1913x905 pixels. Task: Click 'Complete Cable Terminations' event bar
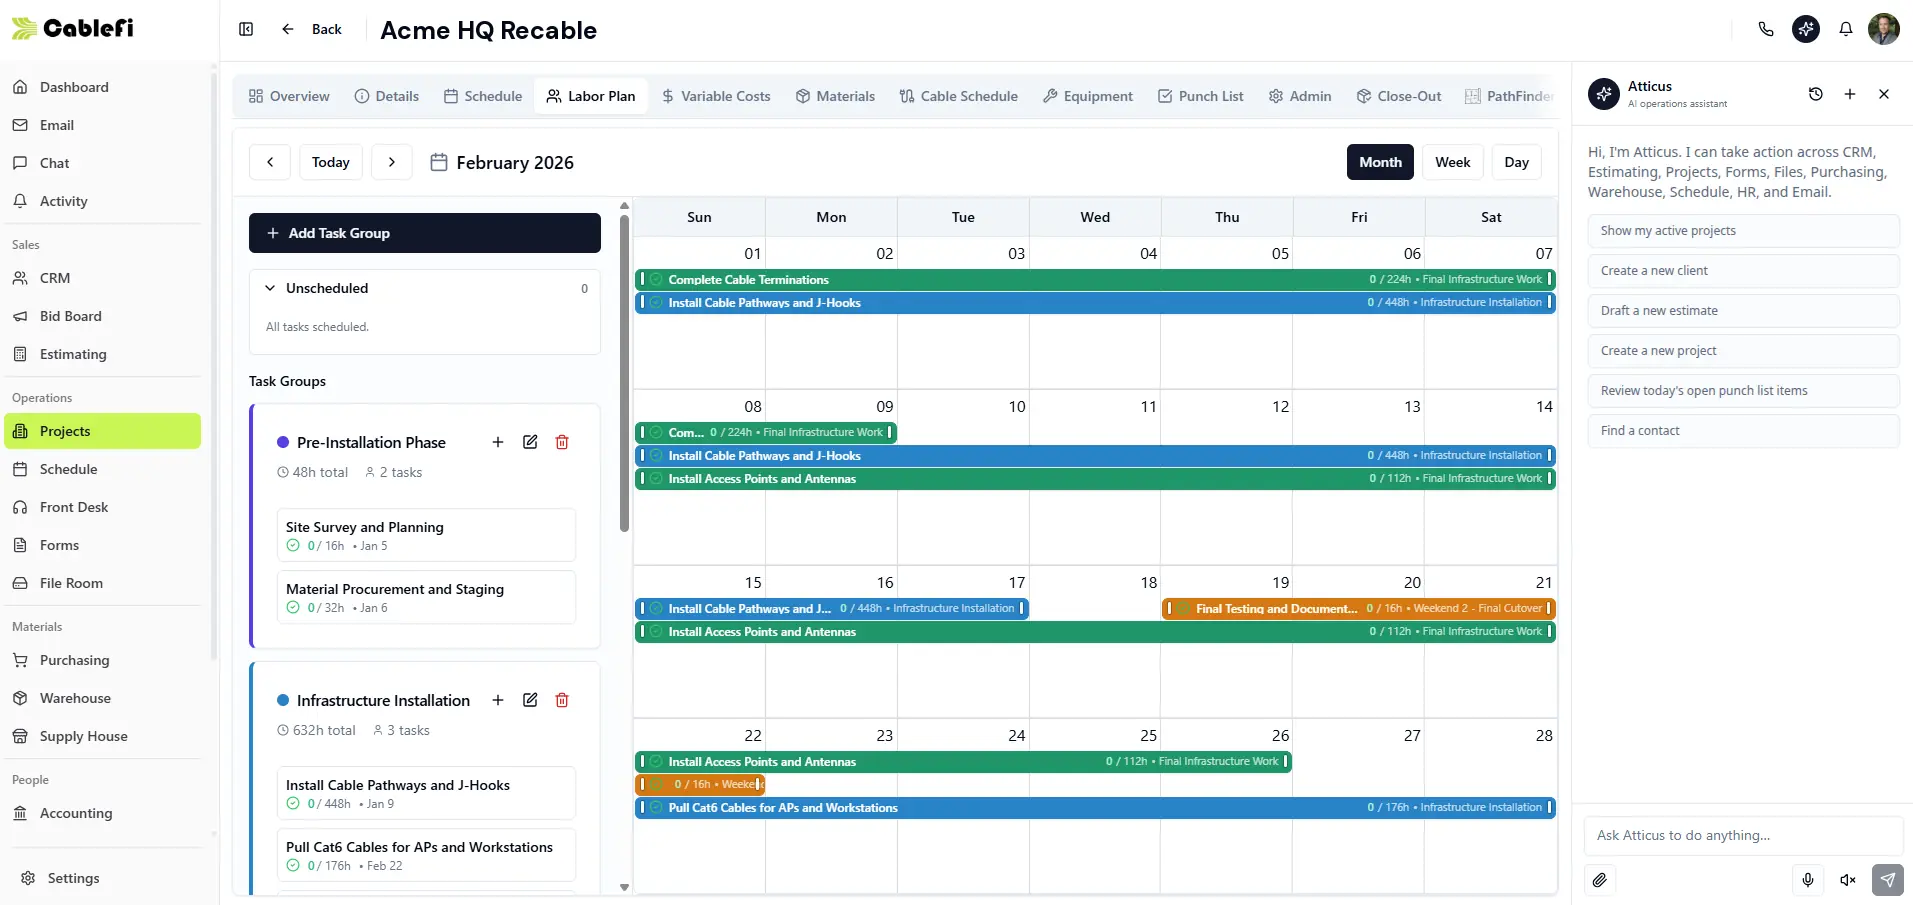click(1095, 280)
